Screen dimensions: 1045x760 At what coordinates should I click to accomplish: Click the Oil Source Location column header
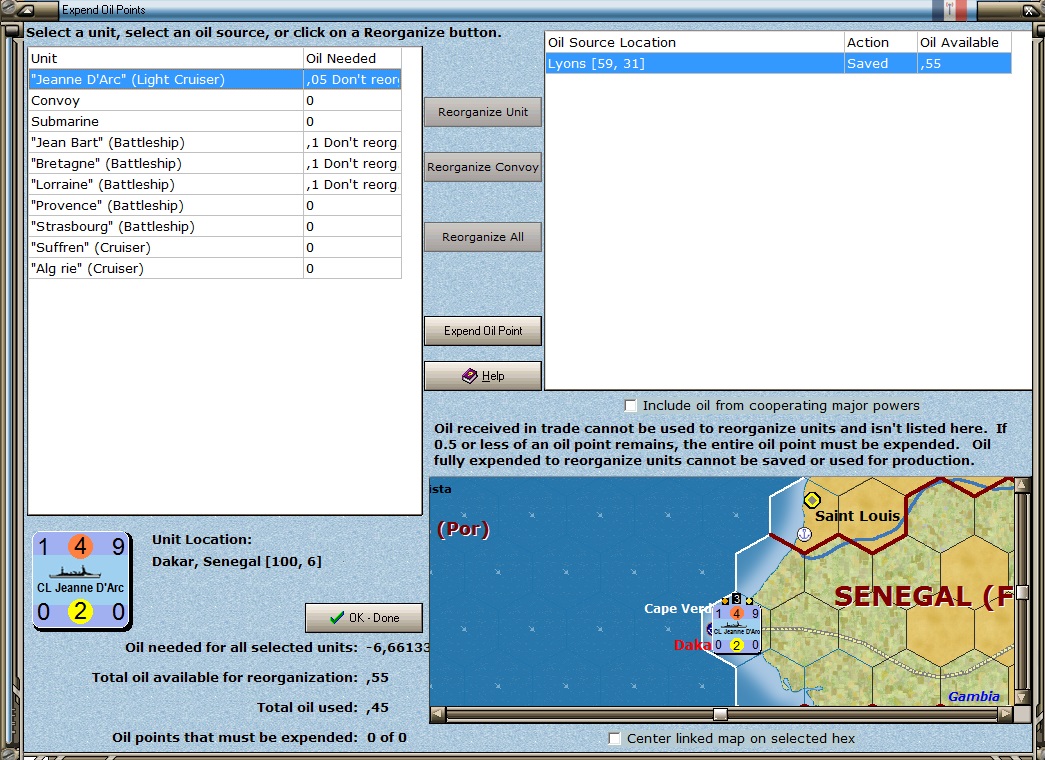694,43
